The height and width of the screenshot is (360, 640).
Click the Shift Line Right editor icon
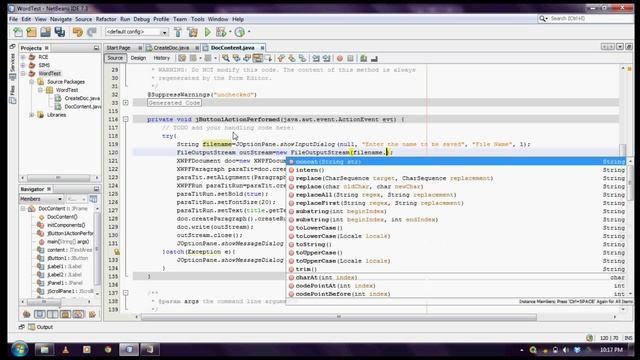327,58
